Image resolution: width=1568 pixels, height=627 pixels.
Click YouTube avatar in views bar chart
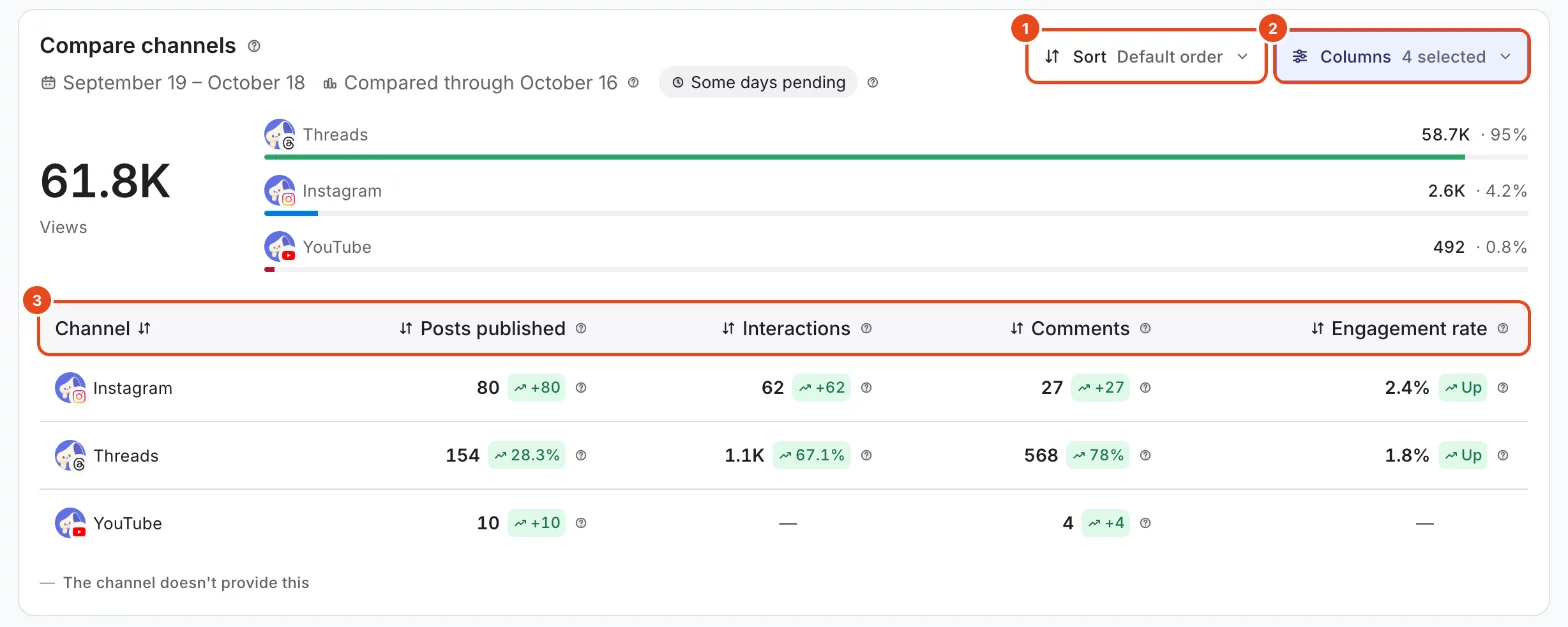(x=280, y=247)
